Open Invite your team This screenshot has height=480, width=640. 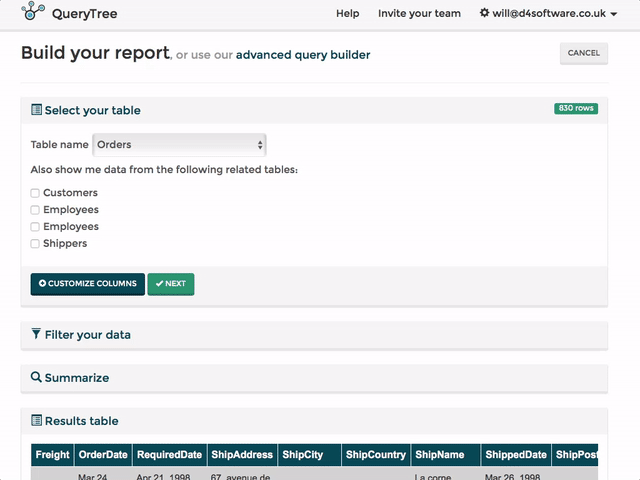[419, 13]
